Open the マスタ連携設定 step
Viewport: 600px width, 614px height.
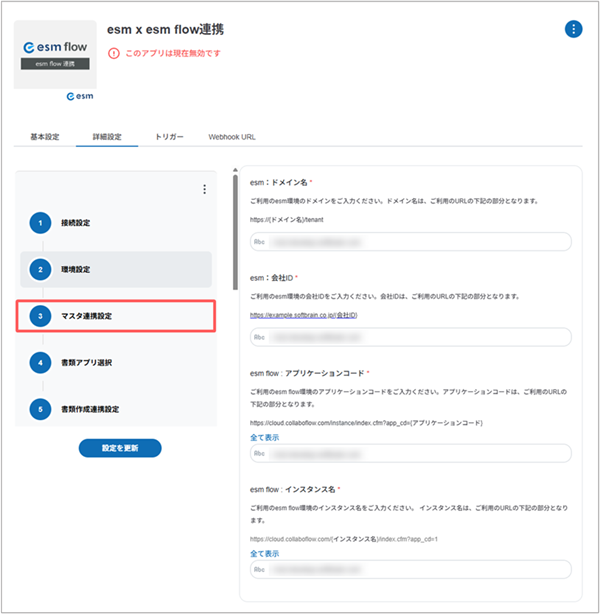(x=116, y=316)
